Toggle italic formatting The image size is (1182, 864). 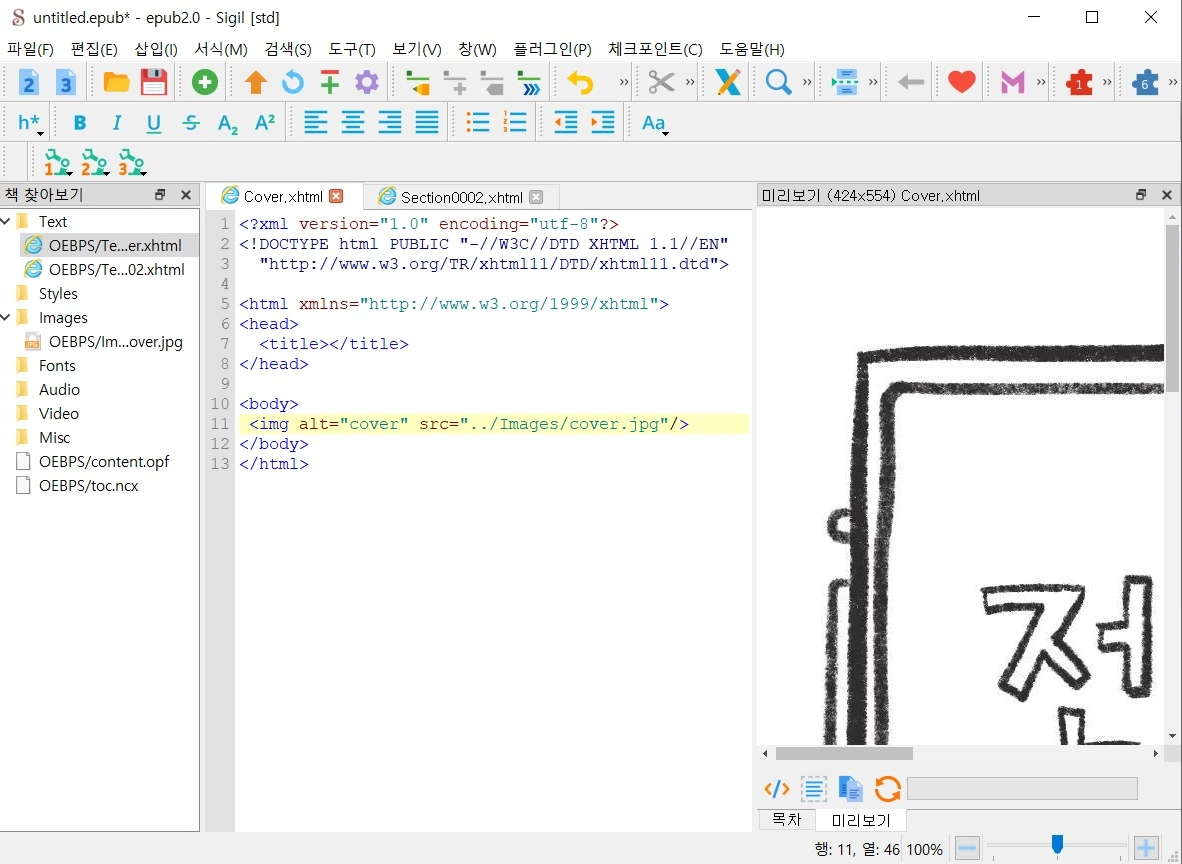pos(117,123)
